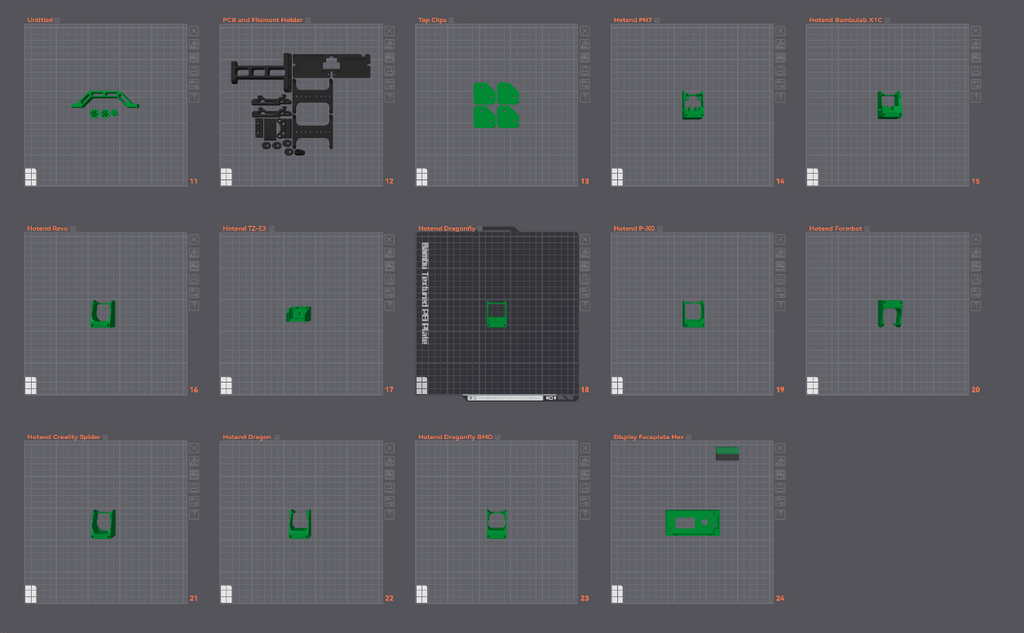Select the Display Faceplate Hex title

pyautogui.click(x=648, y=437)
